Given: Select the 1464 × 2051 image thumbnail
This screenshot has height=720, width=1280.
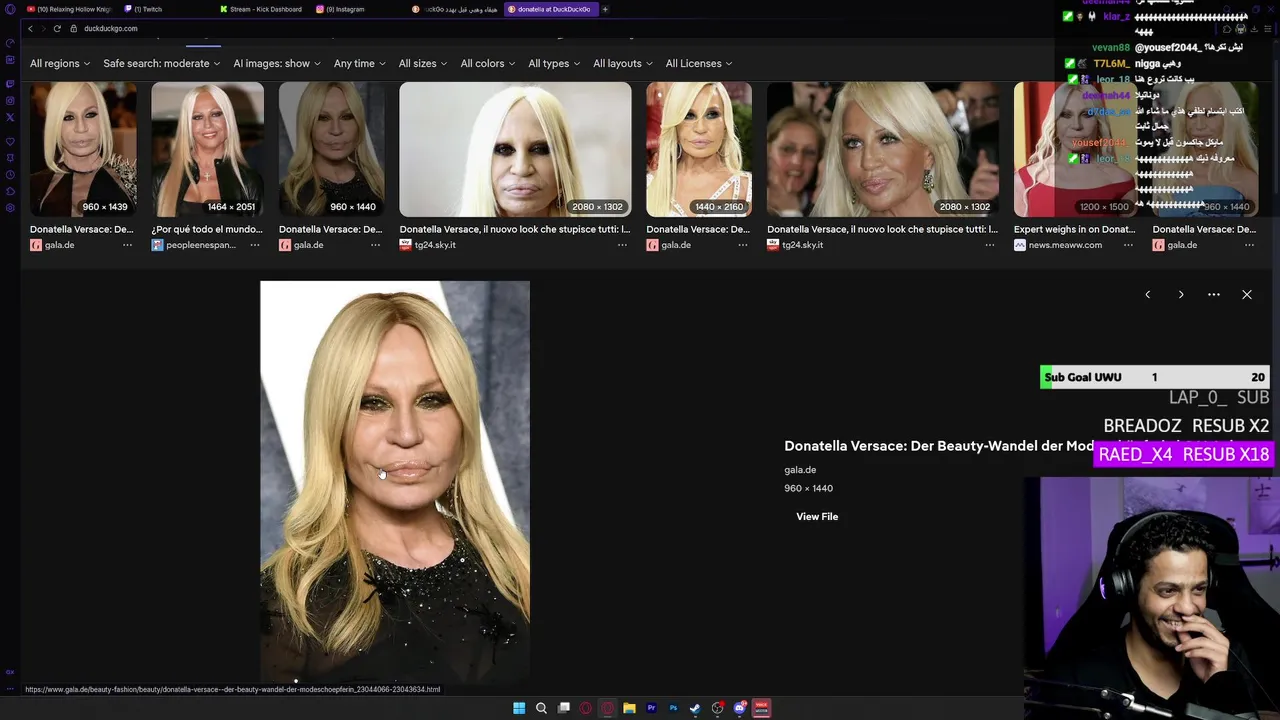Looking at the screenshot, I should pos(207,149).
